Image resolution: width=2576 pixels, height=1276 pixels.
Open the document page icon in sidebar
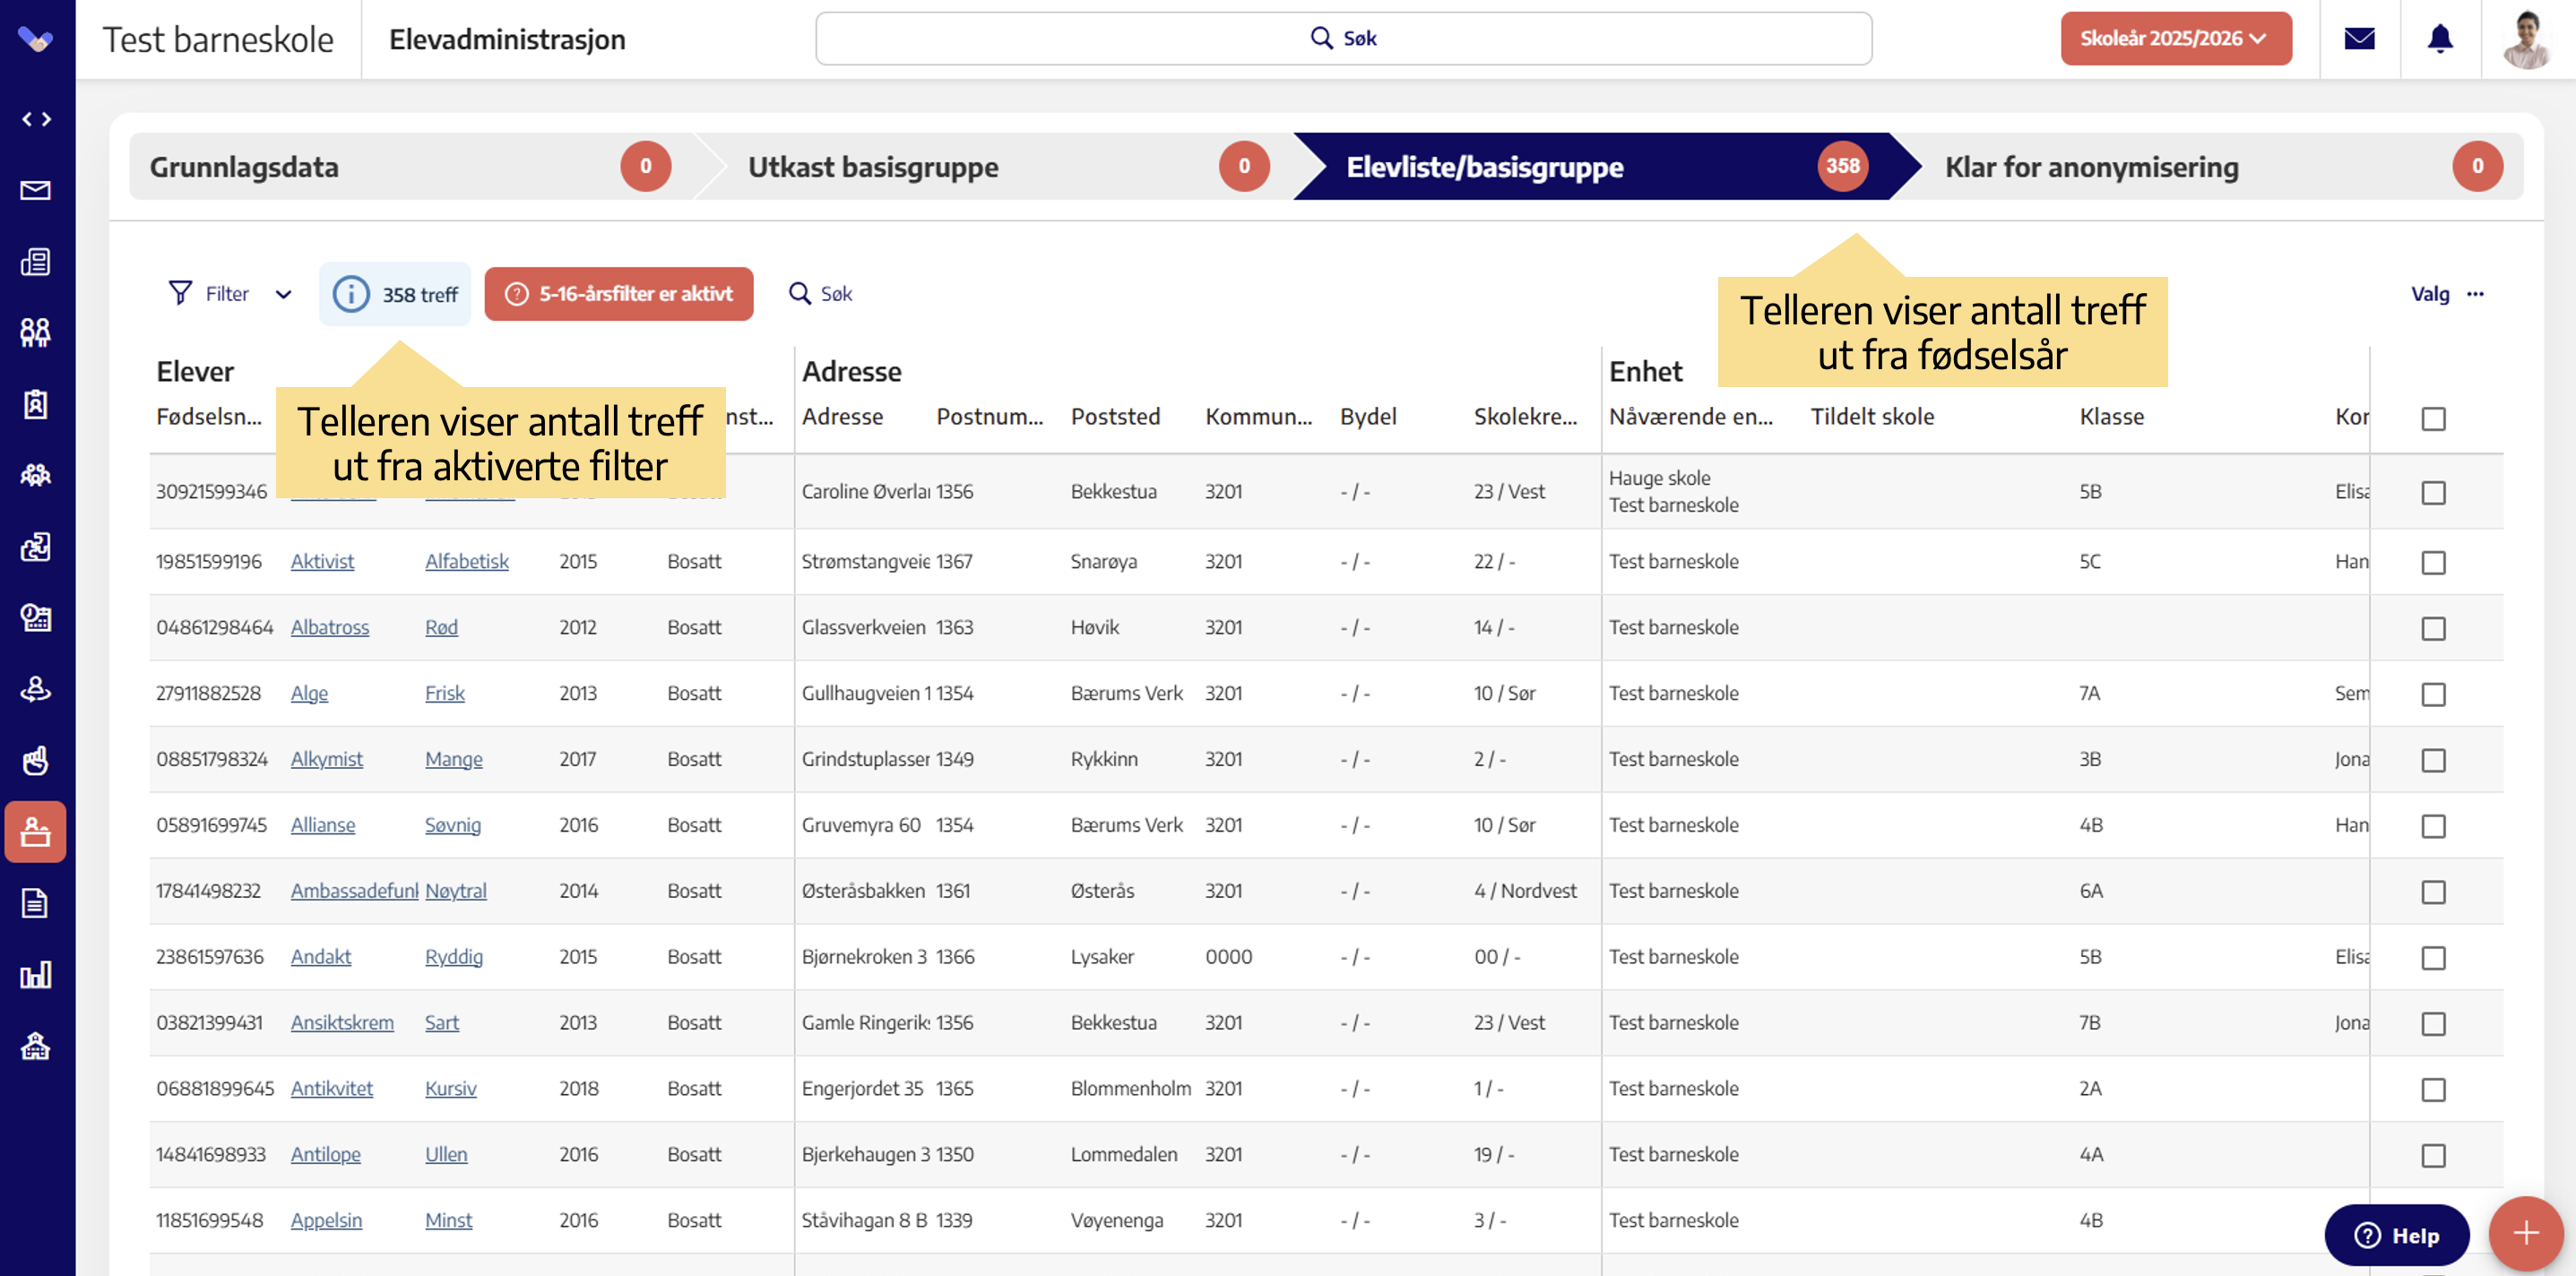36,903
